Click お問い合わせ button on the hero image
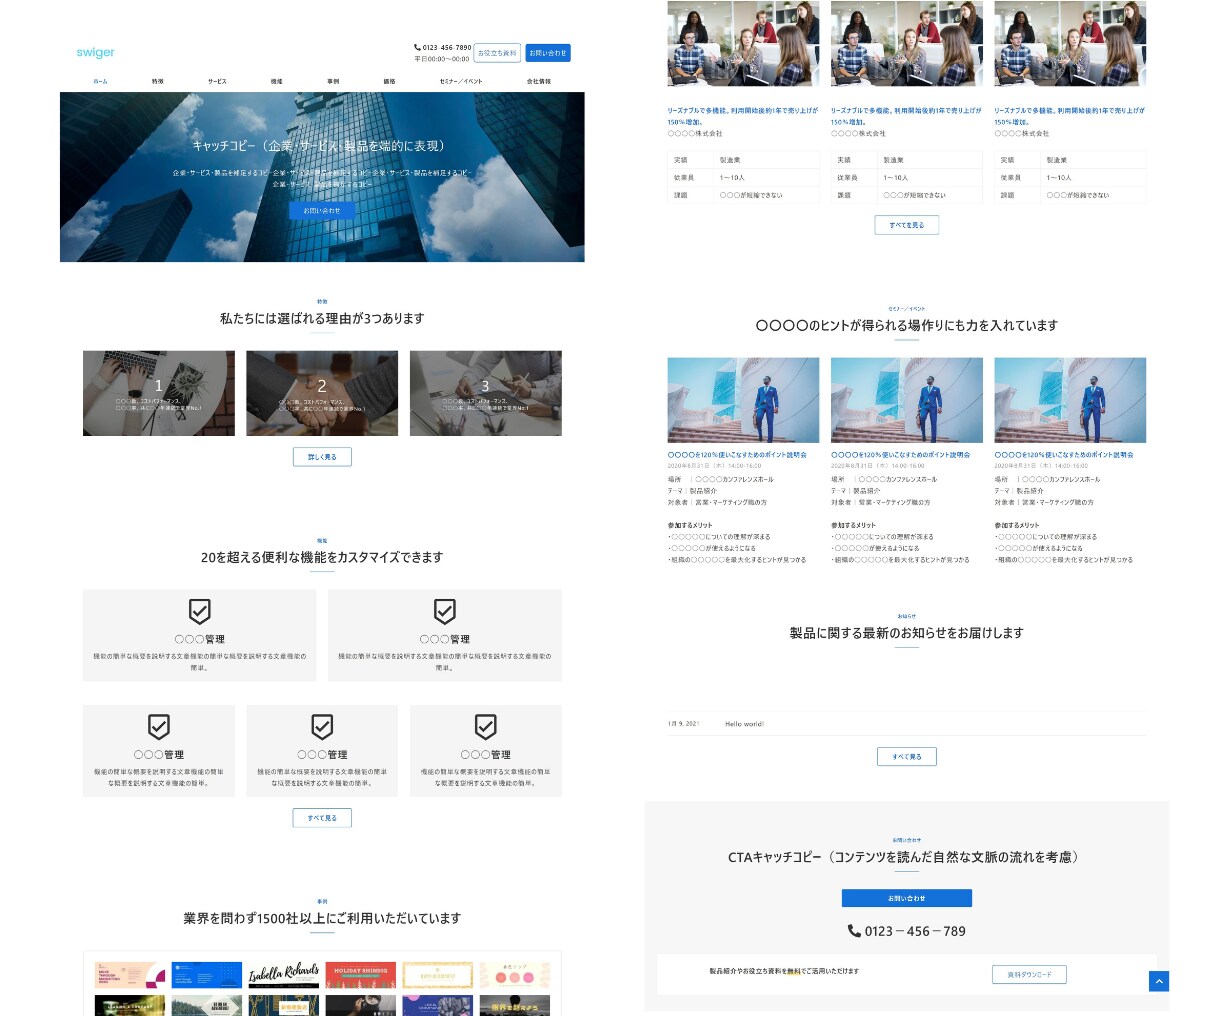The width and height of the screenshot is (1220, 1016). tap(322, 211)
